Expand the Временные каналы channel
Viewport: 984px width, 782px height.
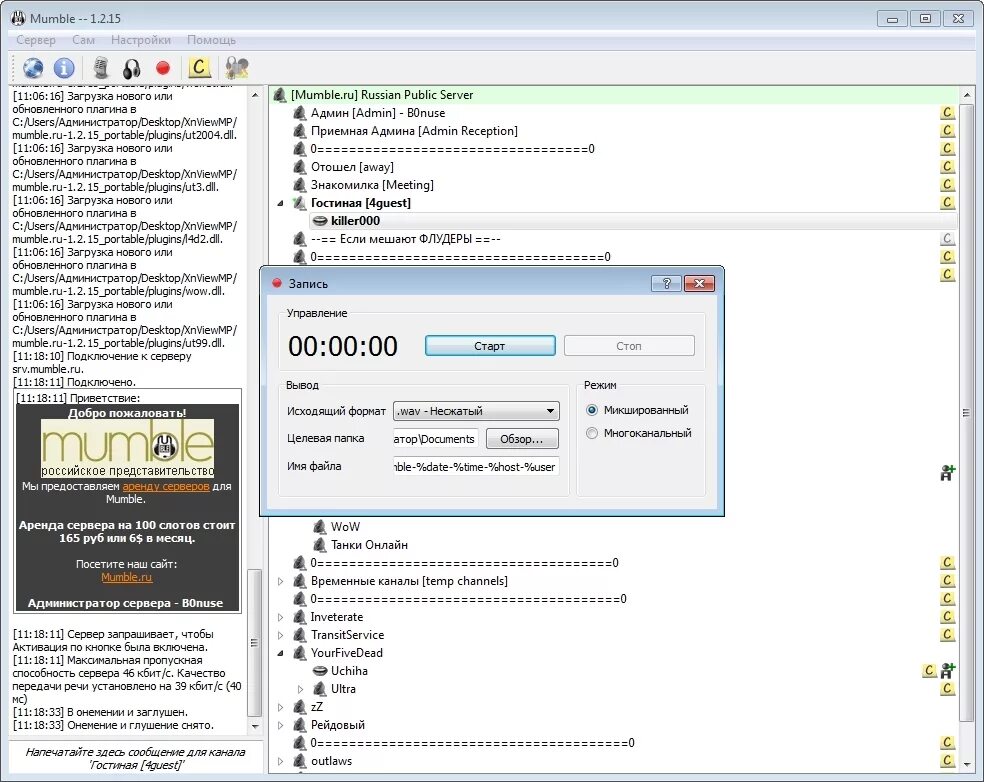coord(281,581)
